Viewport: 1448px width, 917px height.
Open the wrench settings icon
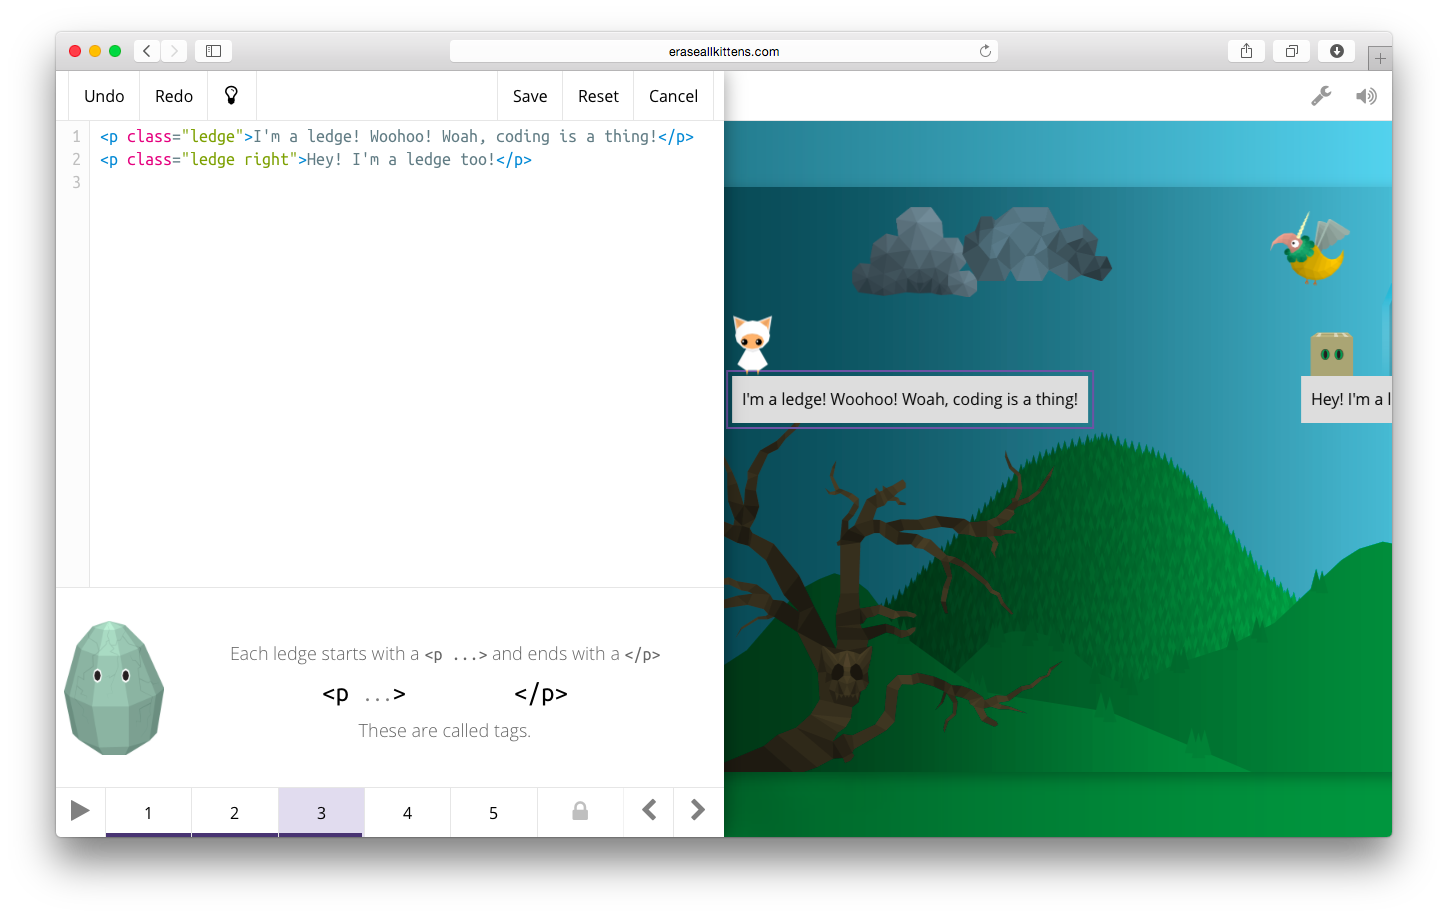point(1321,96)
